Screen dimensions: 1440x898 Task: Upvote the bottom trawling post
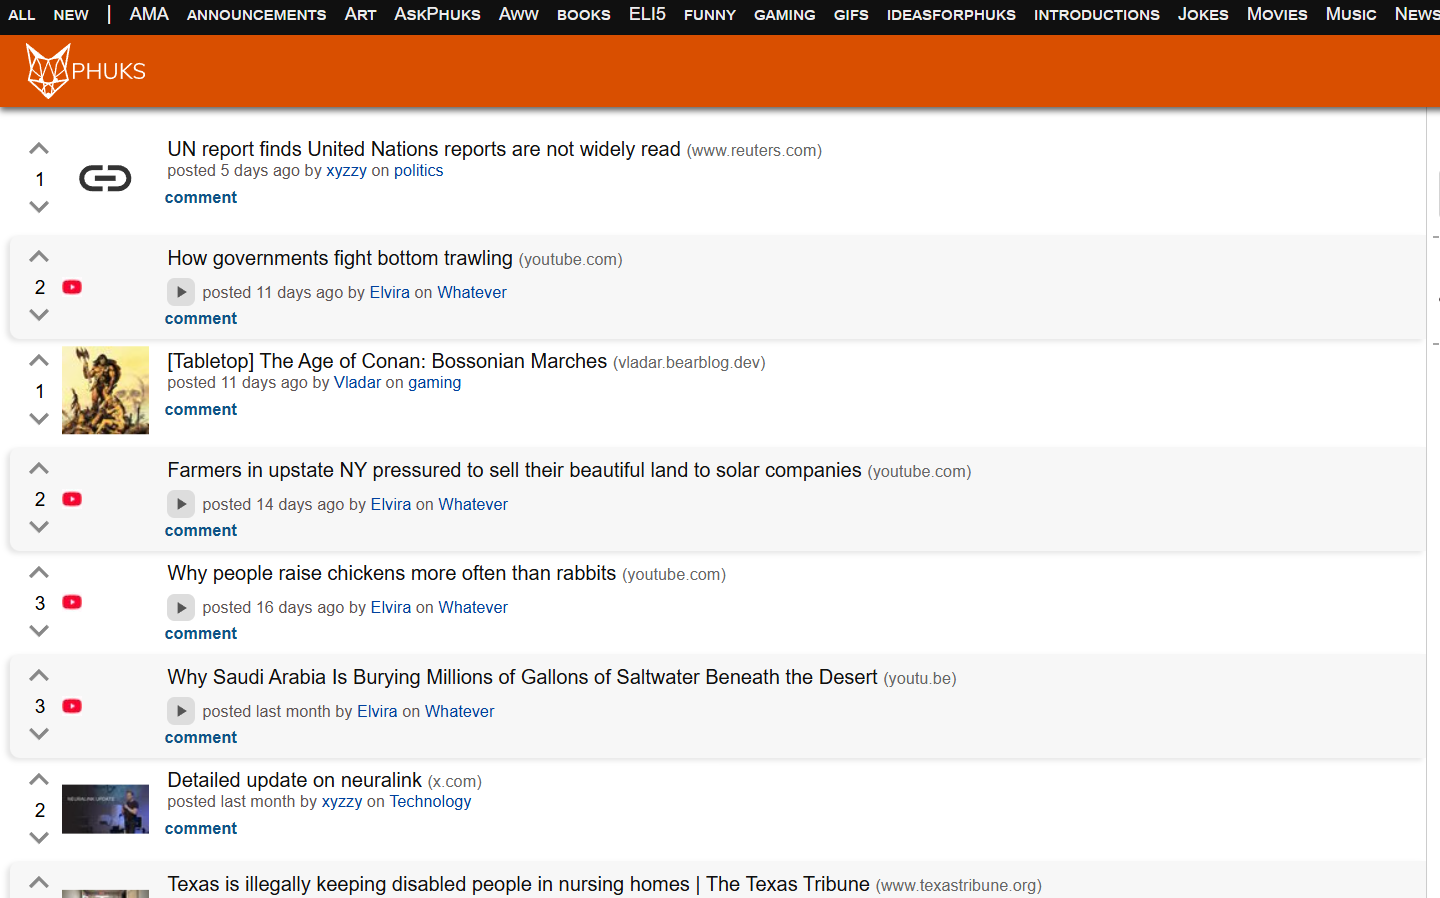39,257
